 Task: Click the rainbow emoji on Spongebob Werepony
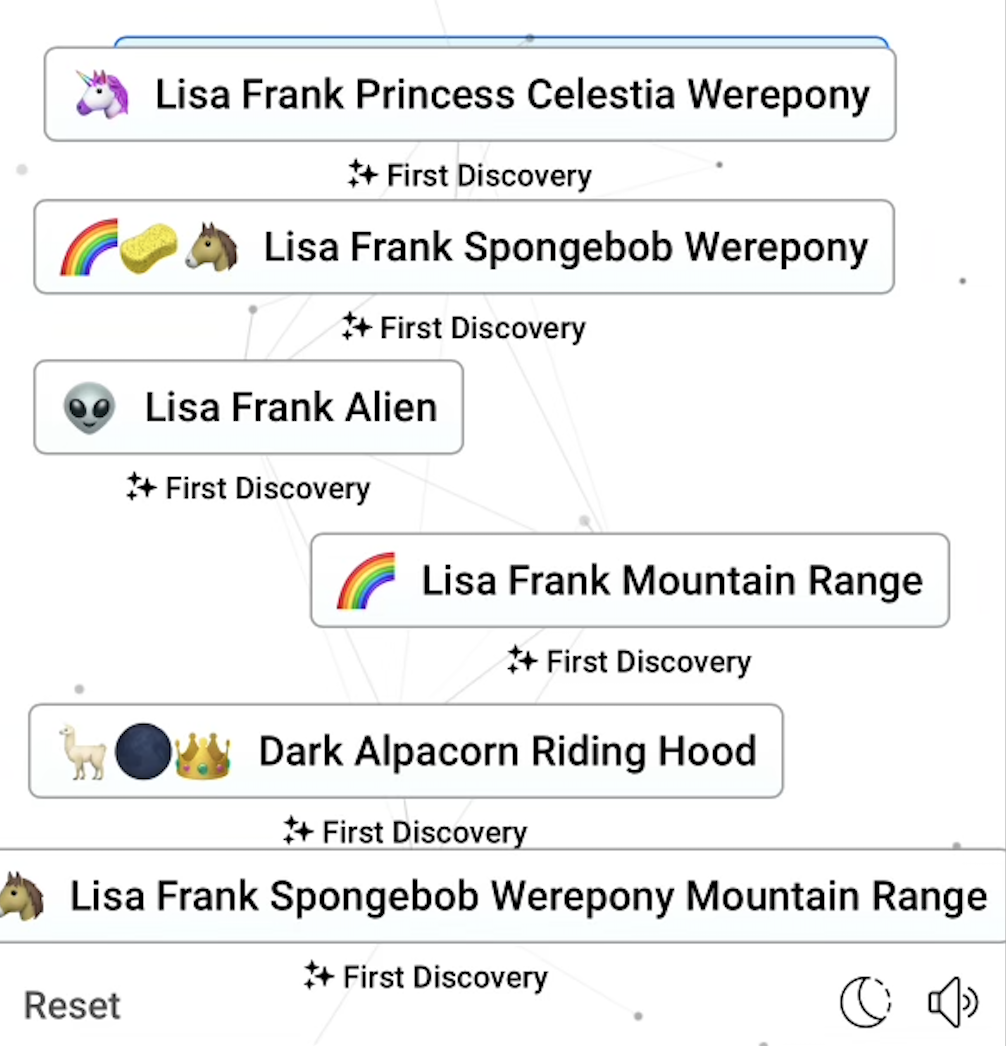[89, 247]
